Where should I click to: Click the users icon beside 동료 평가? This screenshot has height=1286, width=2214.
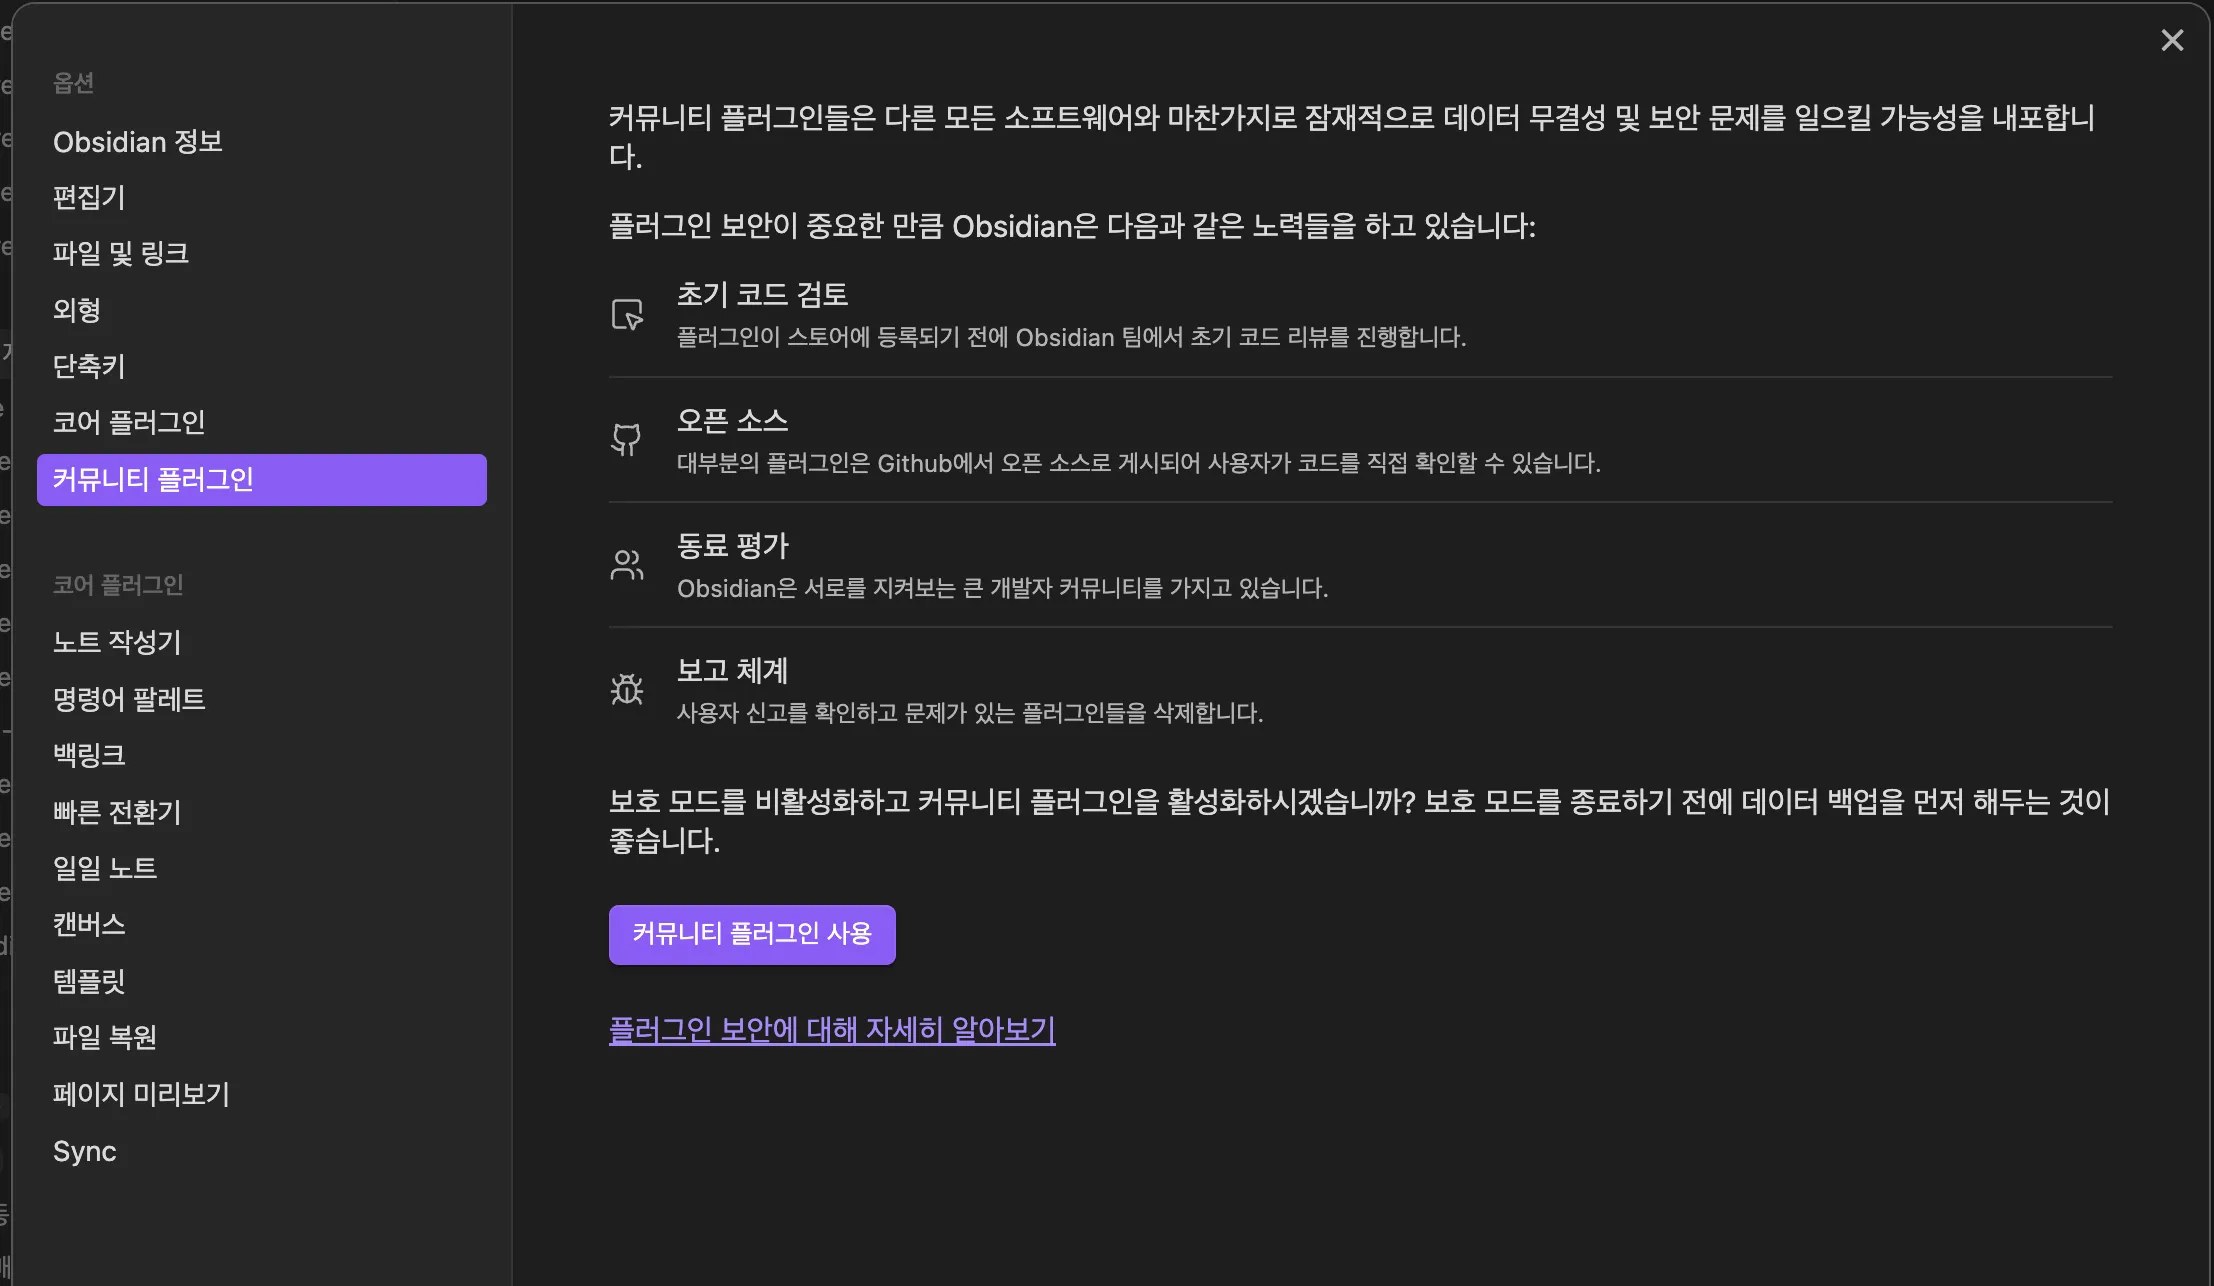(627, 565)
